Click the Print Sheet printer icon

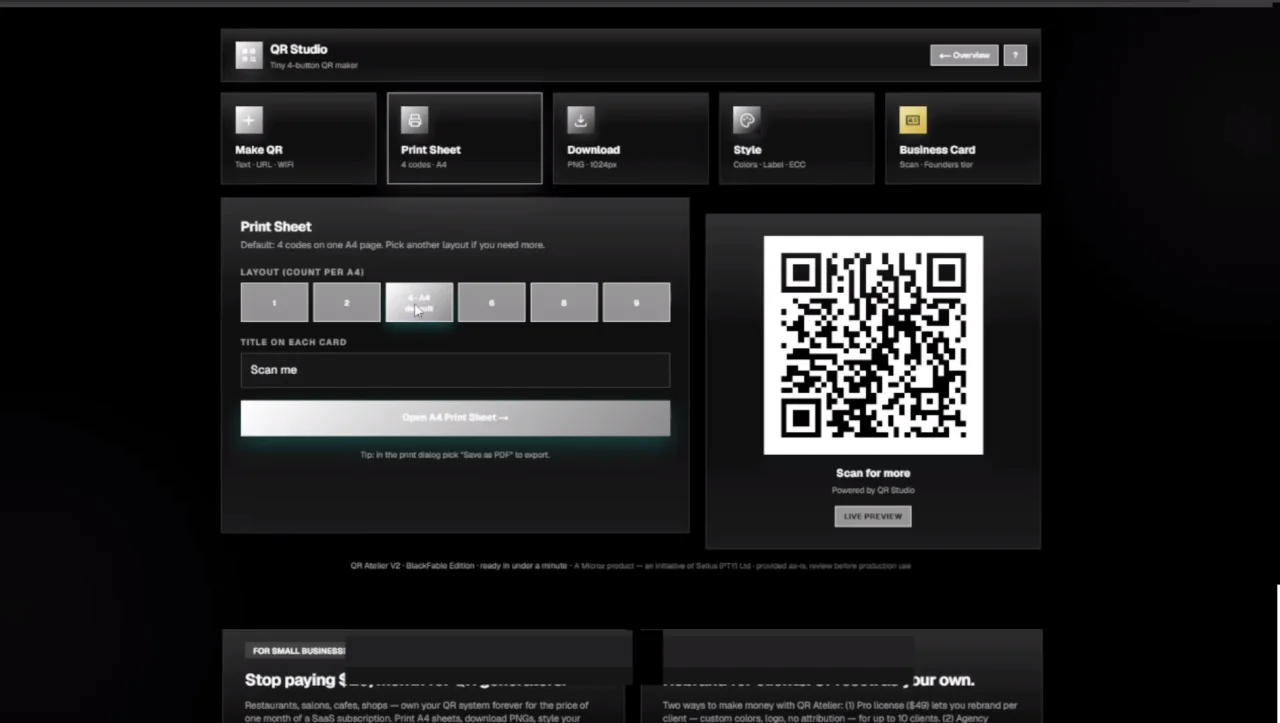[415, 120]
